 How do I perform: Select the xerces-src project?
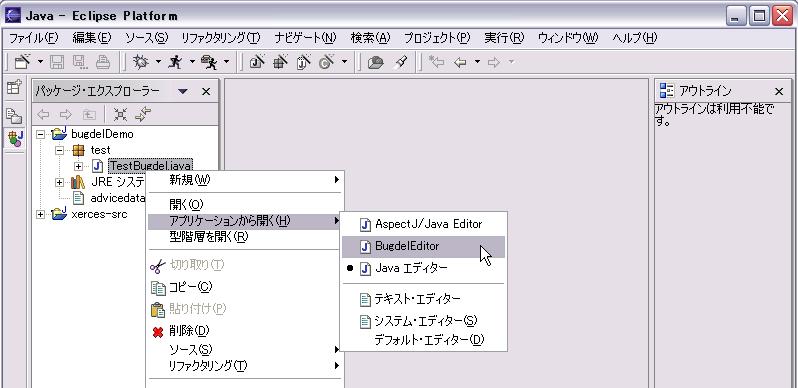click(99, 214)
